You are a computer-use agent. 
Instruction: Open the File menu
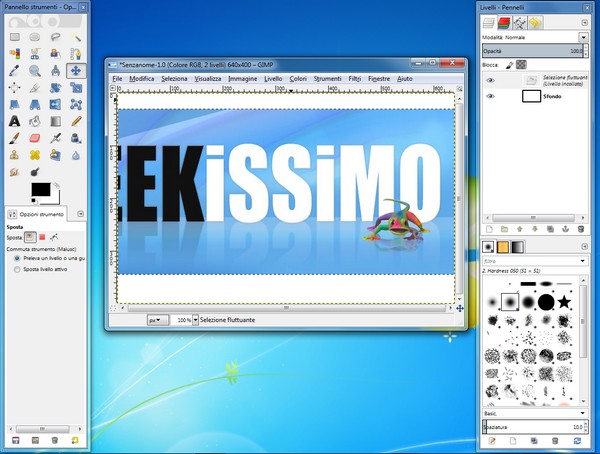click(117, 79)
